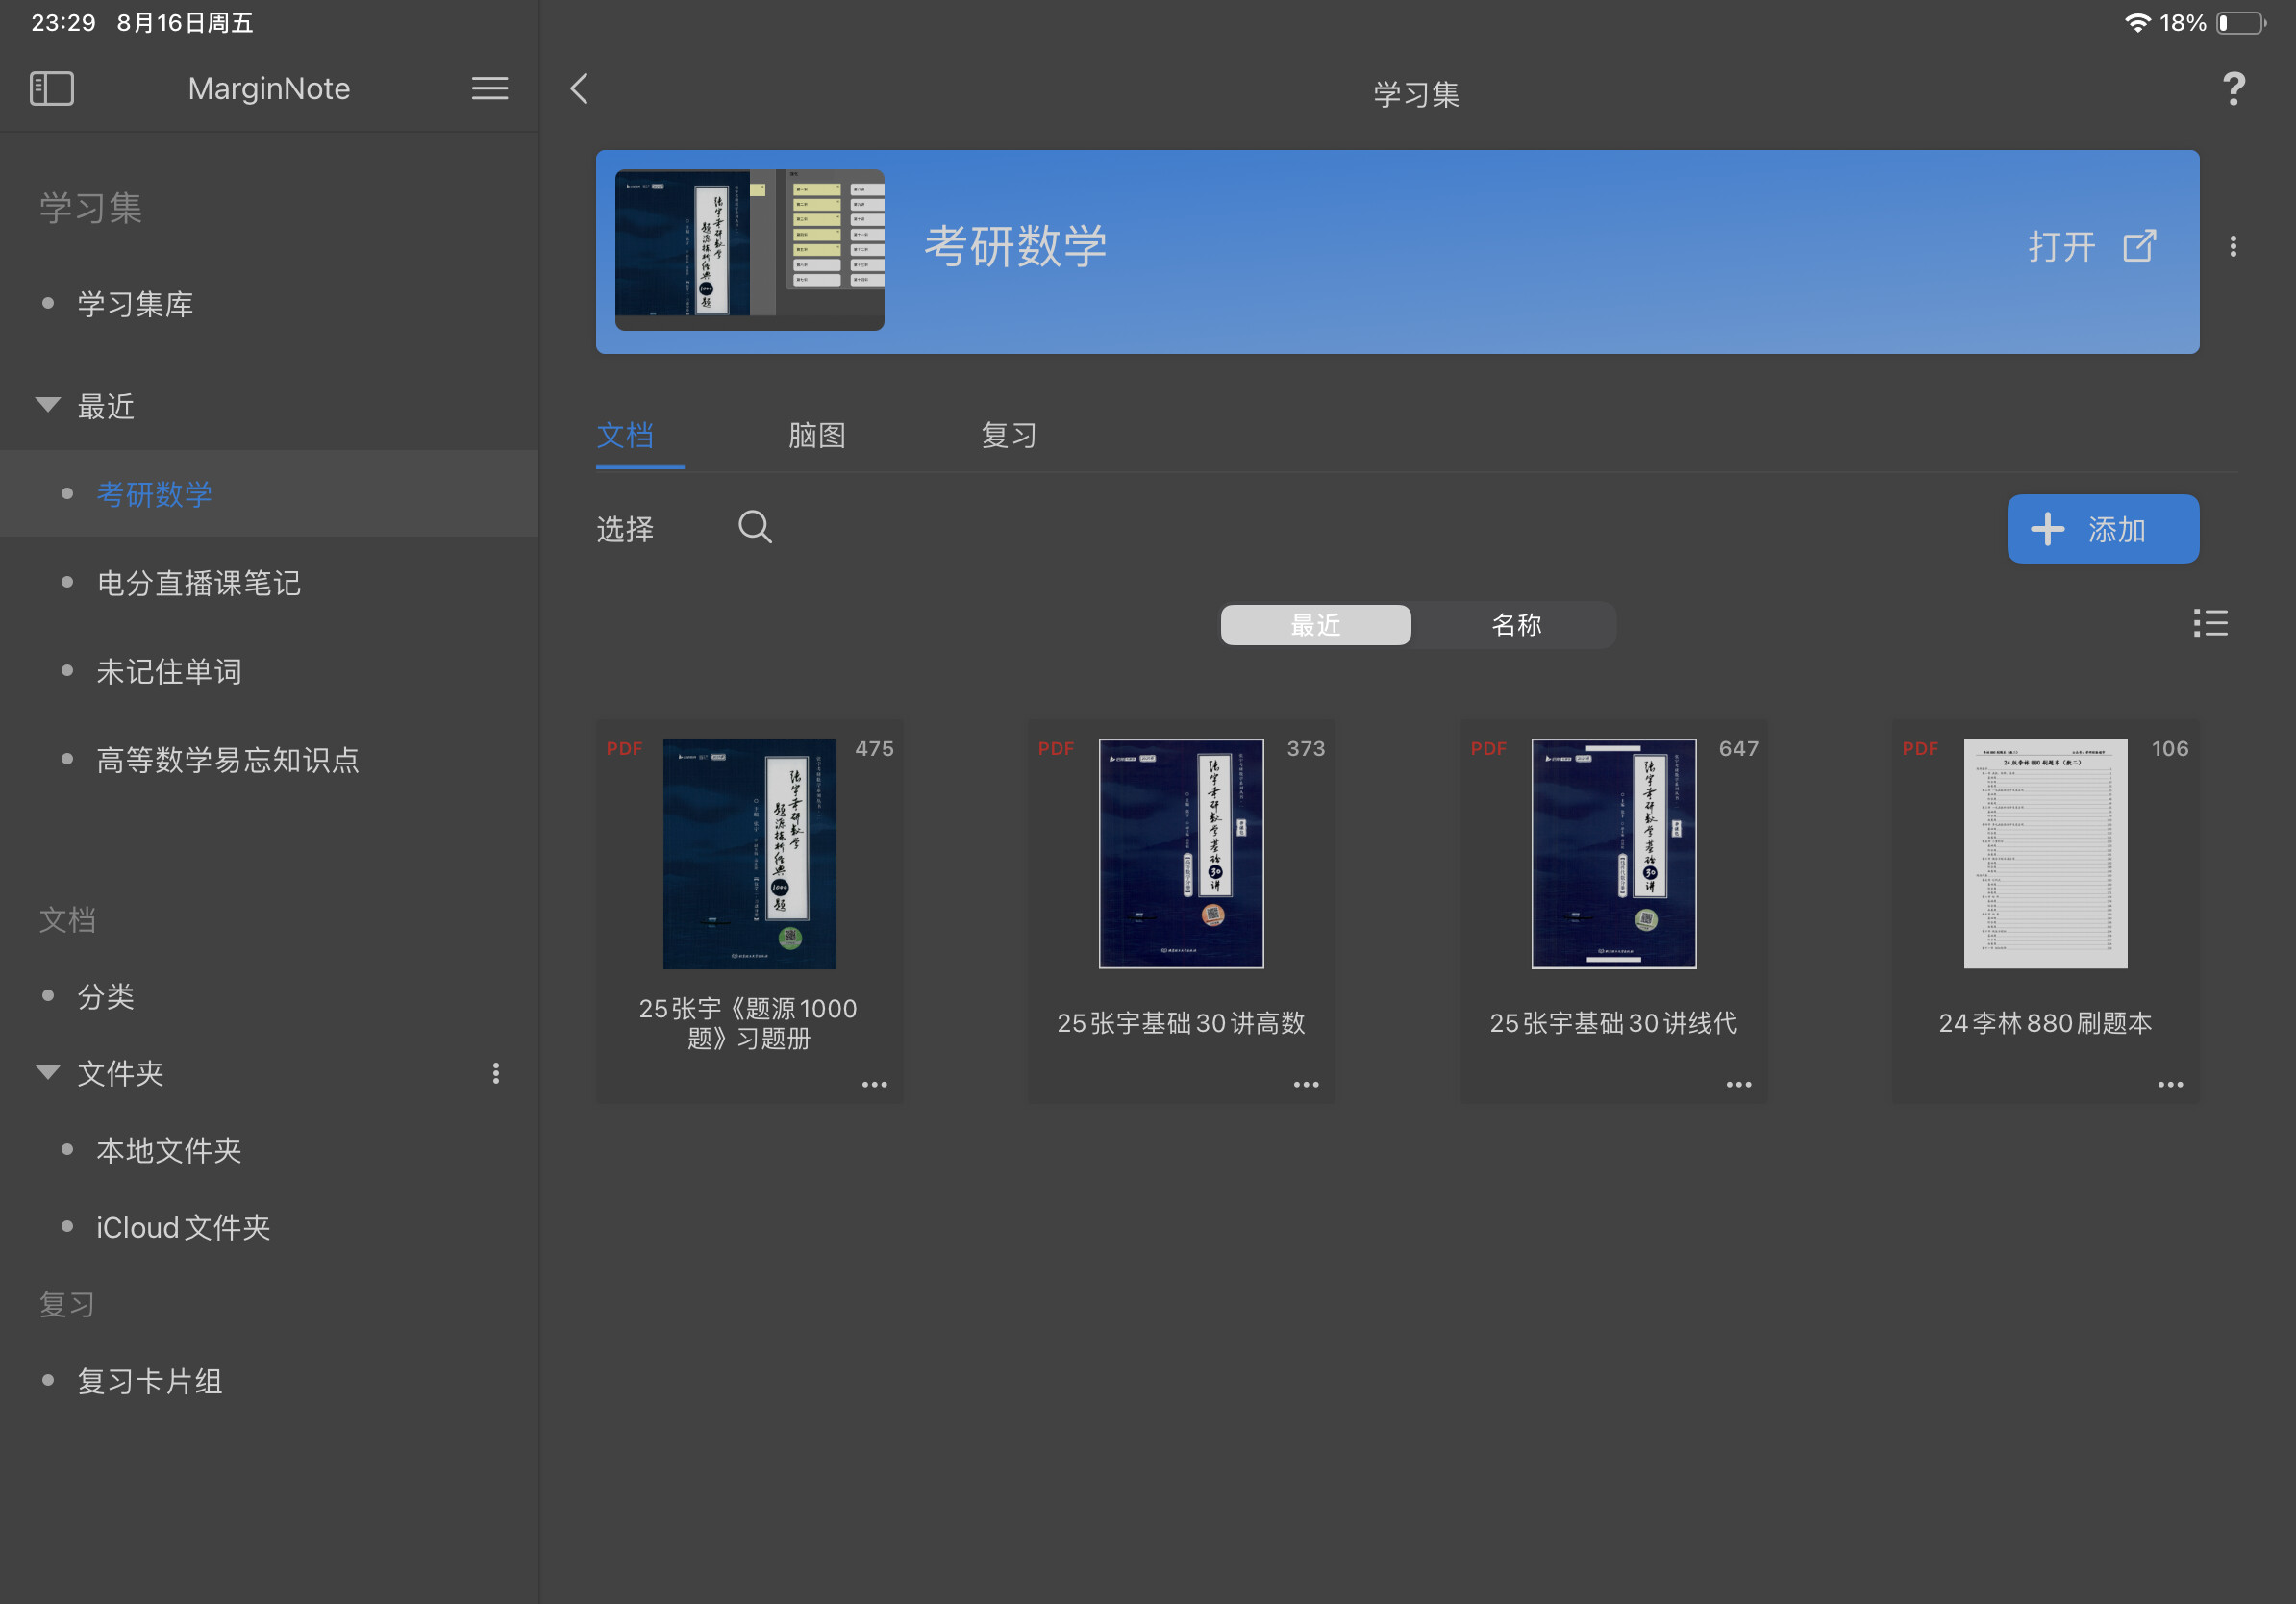2296x1604 pixels.
Task: Click the title 24李林880刷题本
Action: tap(2045, 1023)
